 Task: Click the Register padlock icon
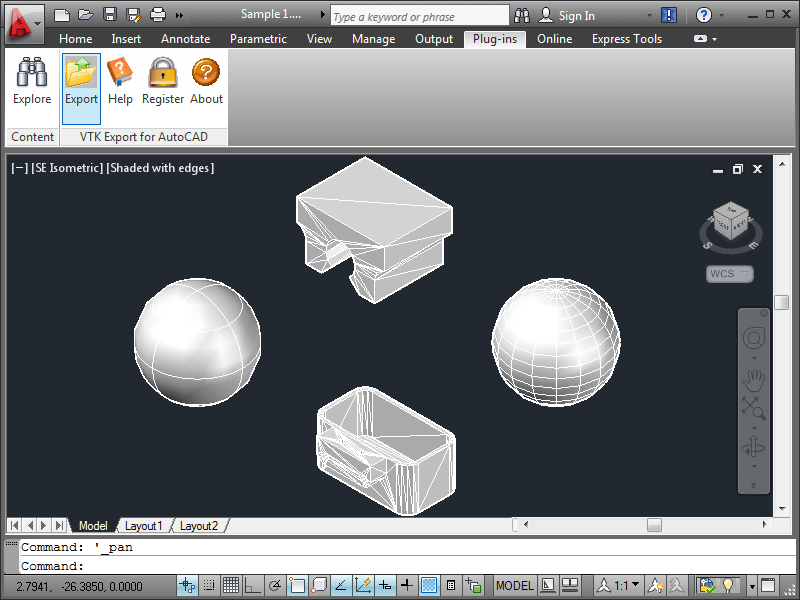click(x=163, y=80)
